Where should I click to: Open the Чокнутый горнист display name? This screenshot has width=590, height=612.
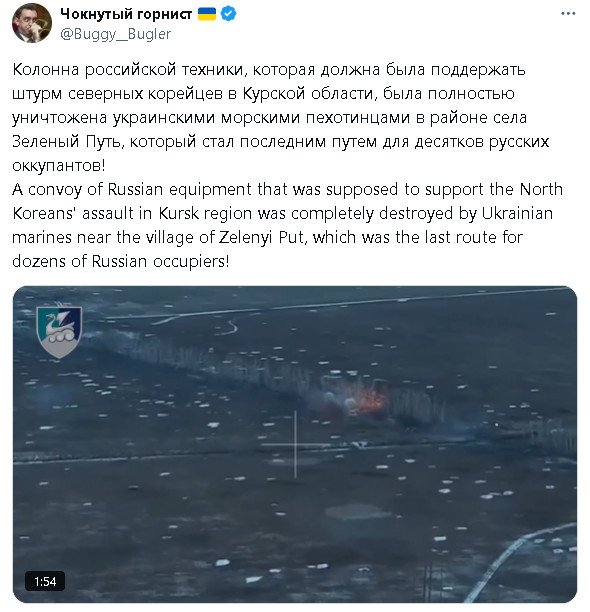pyautogui.click(x=126, y=14)
